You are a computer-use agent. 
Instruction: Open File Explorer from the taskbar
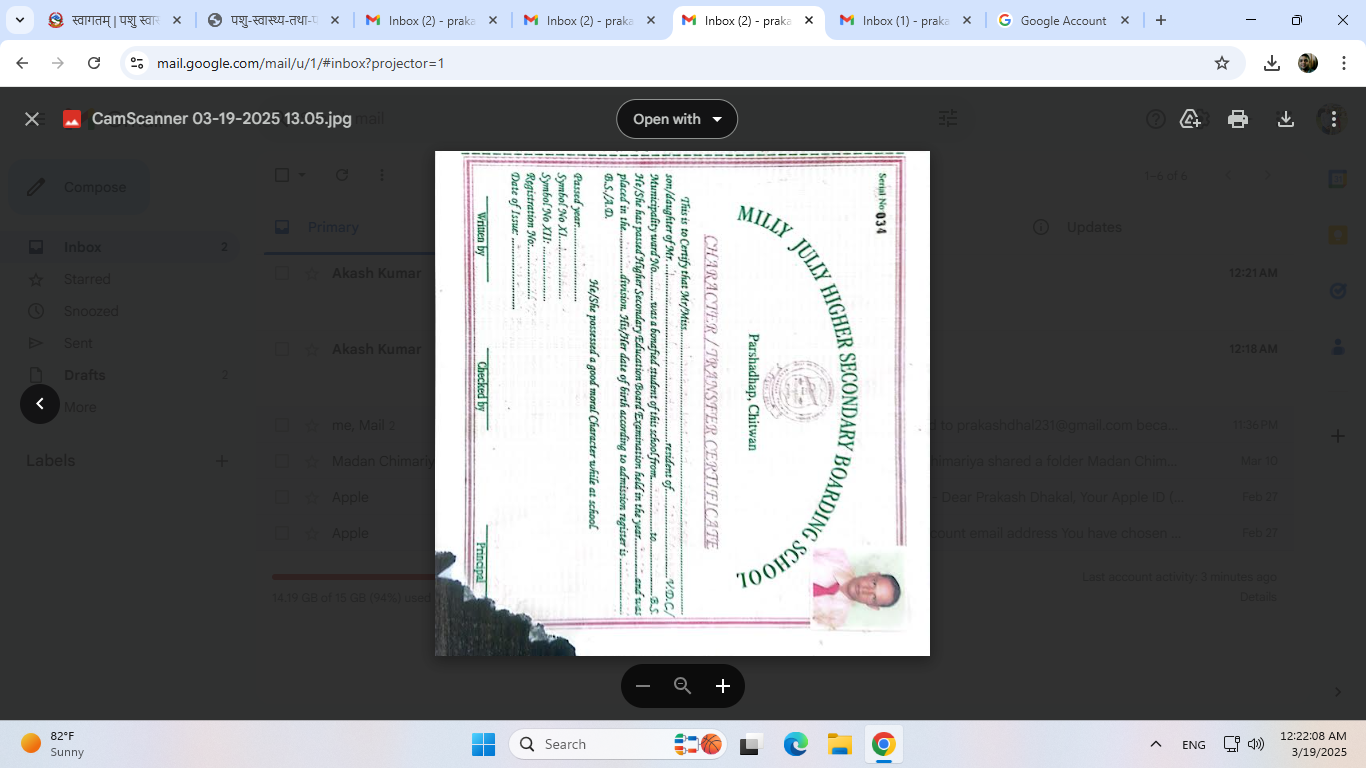pos(839,744)
